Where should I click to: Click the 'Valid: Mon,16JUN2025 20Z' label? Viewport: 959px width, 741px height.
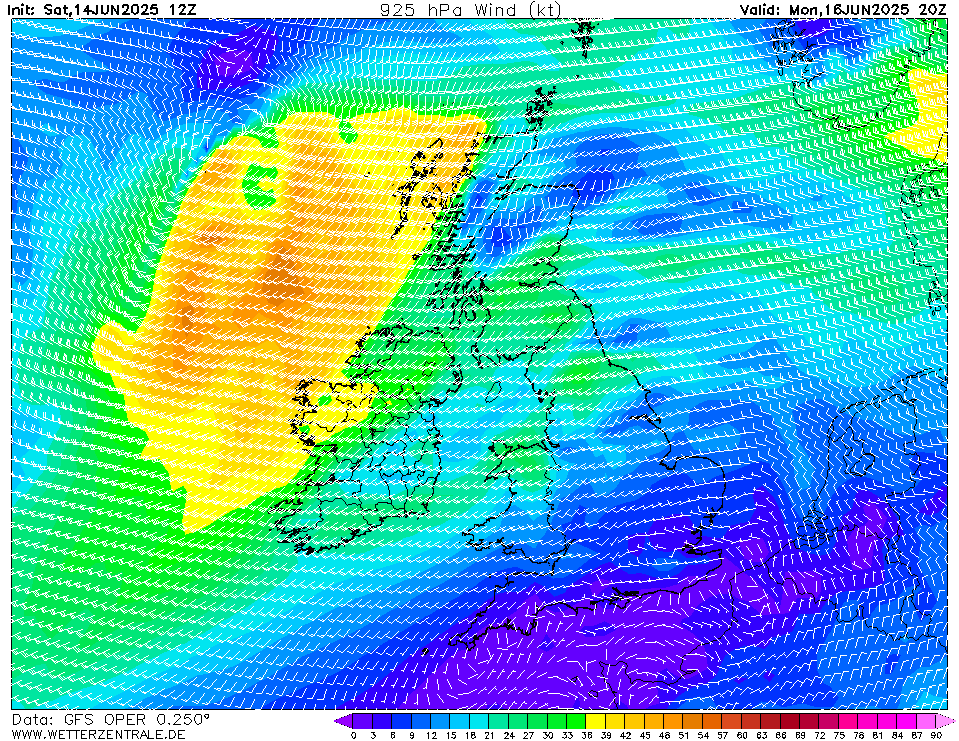(843, 9)
